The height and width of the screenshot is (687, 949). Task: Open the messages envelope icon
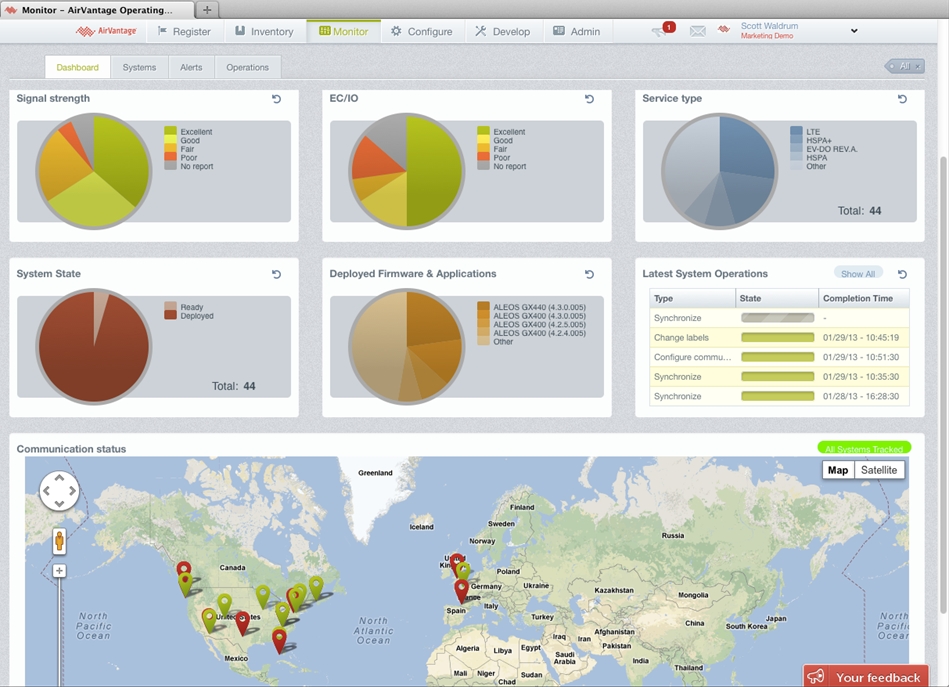(x=697, y=31)
